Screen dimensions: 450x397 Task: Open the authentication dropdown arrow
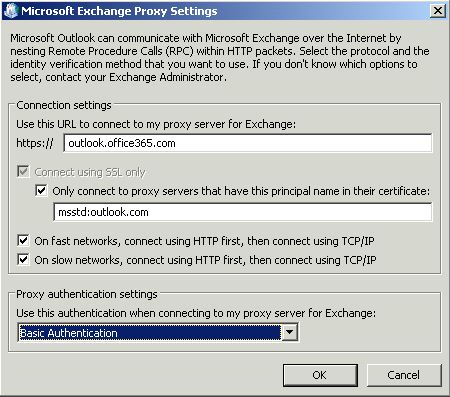click(290, 332)
